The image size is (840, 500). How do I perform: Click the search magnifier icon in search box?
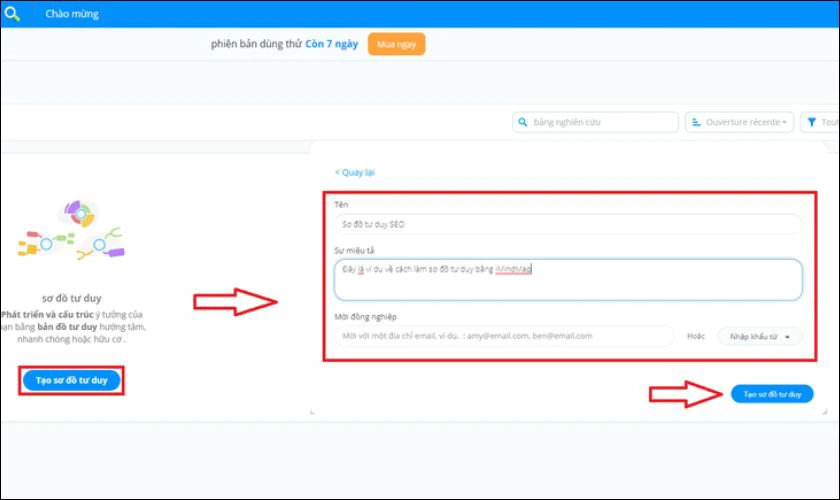523,122
